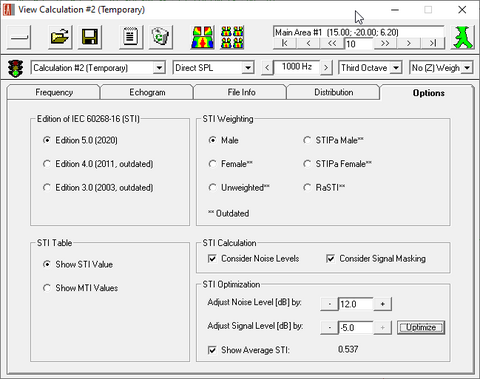Screen dimensions: 480x379
Task: Click the traffic light icon
Action: tap(16, 68)
